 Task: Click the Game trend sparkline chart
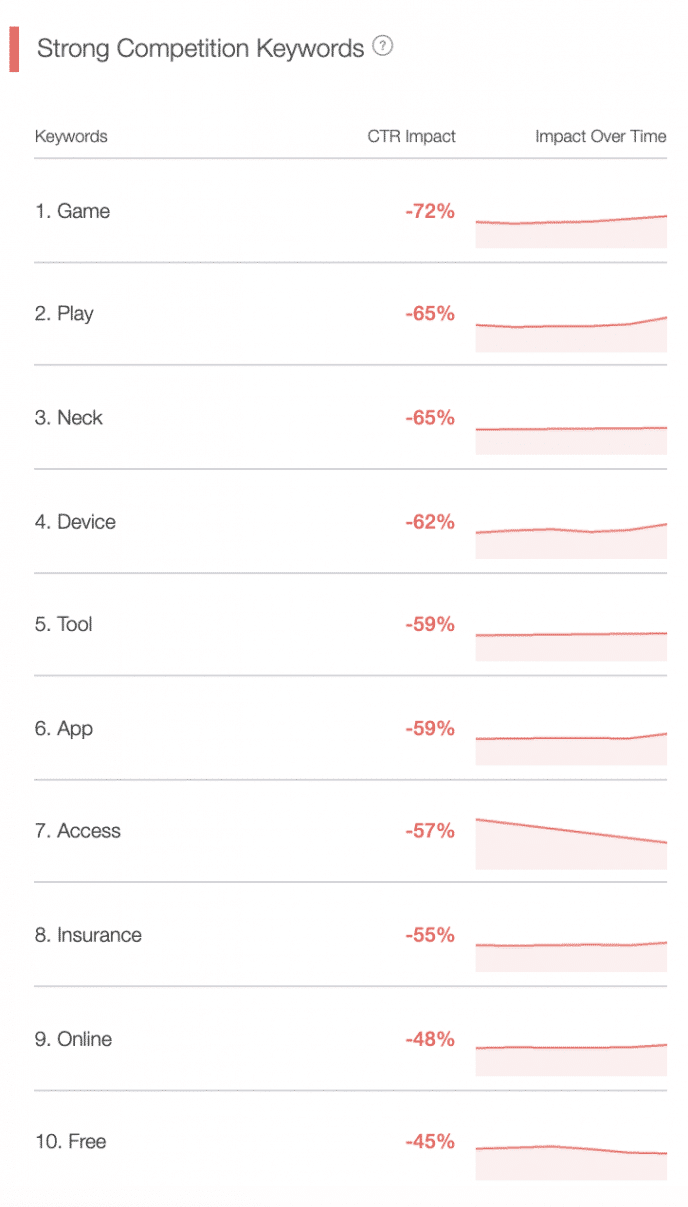(571, 230)
